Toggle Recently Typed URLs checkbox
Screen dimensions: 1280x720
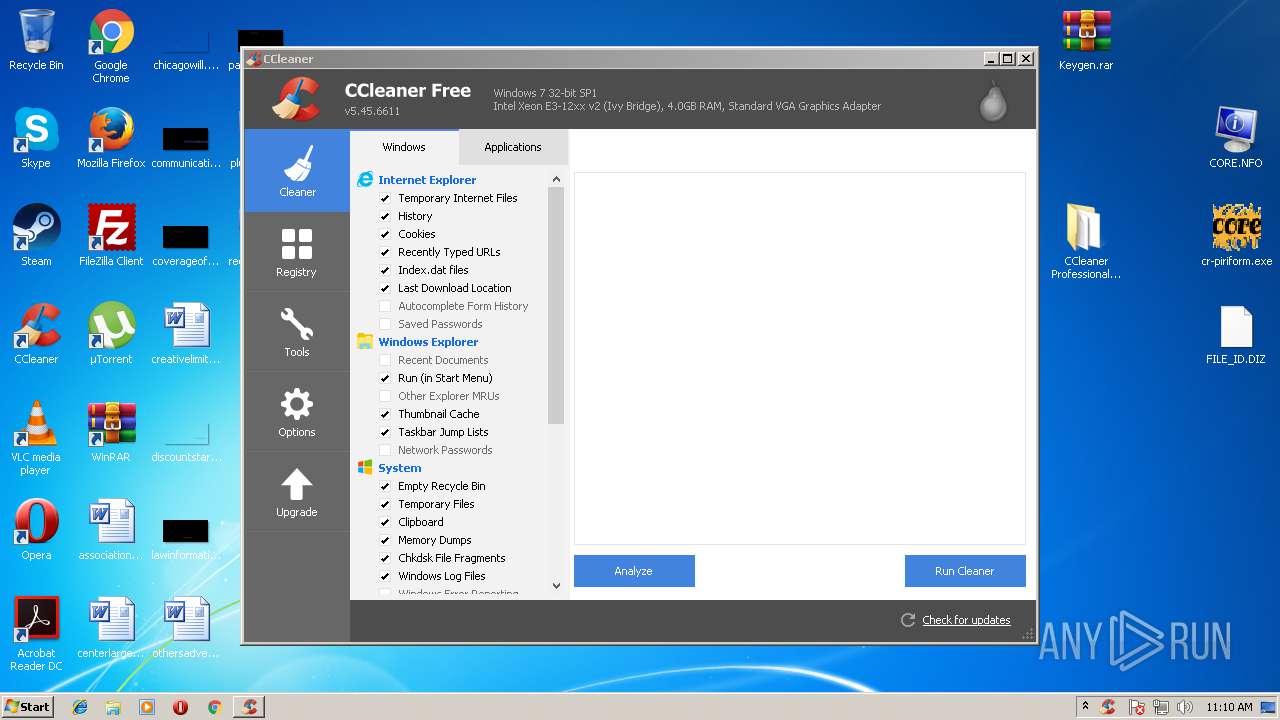[x=385, y=252]
